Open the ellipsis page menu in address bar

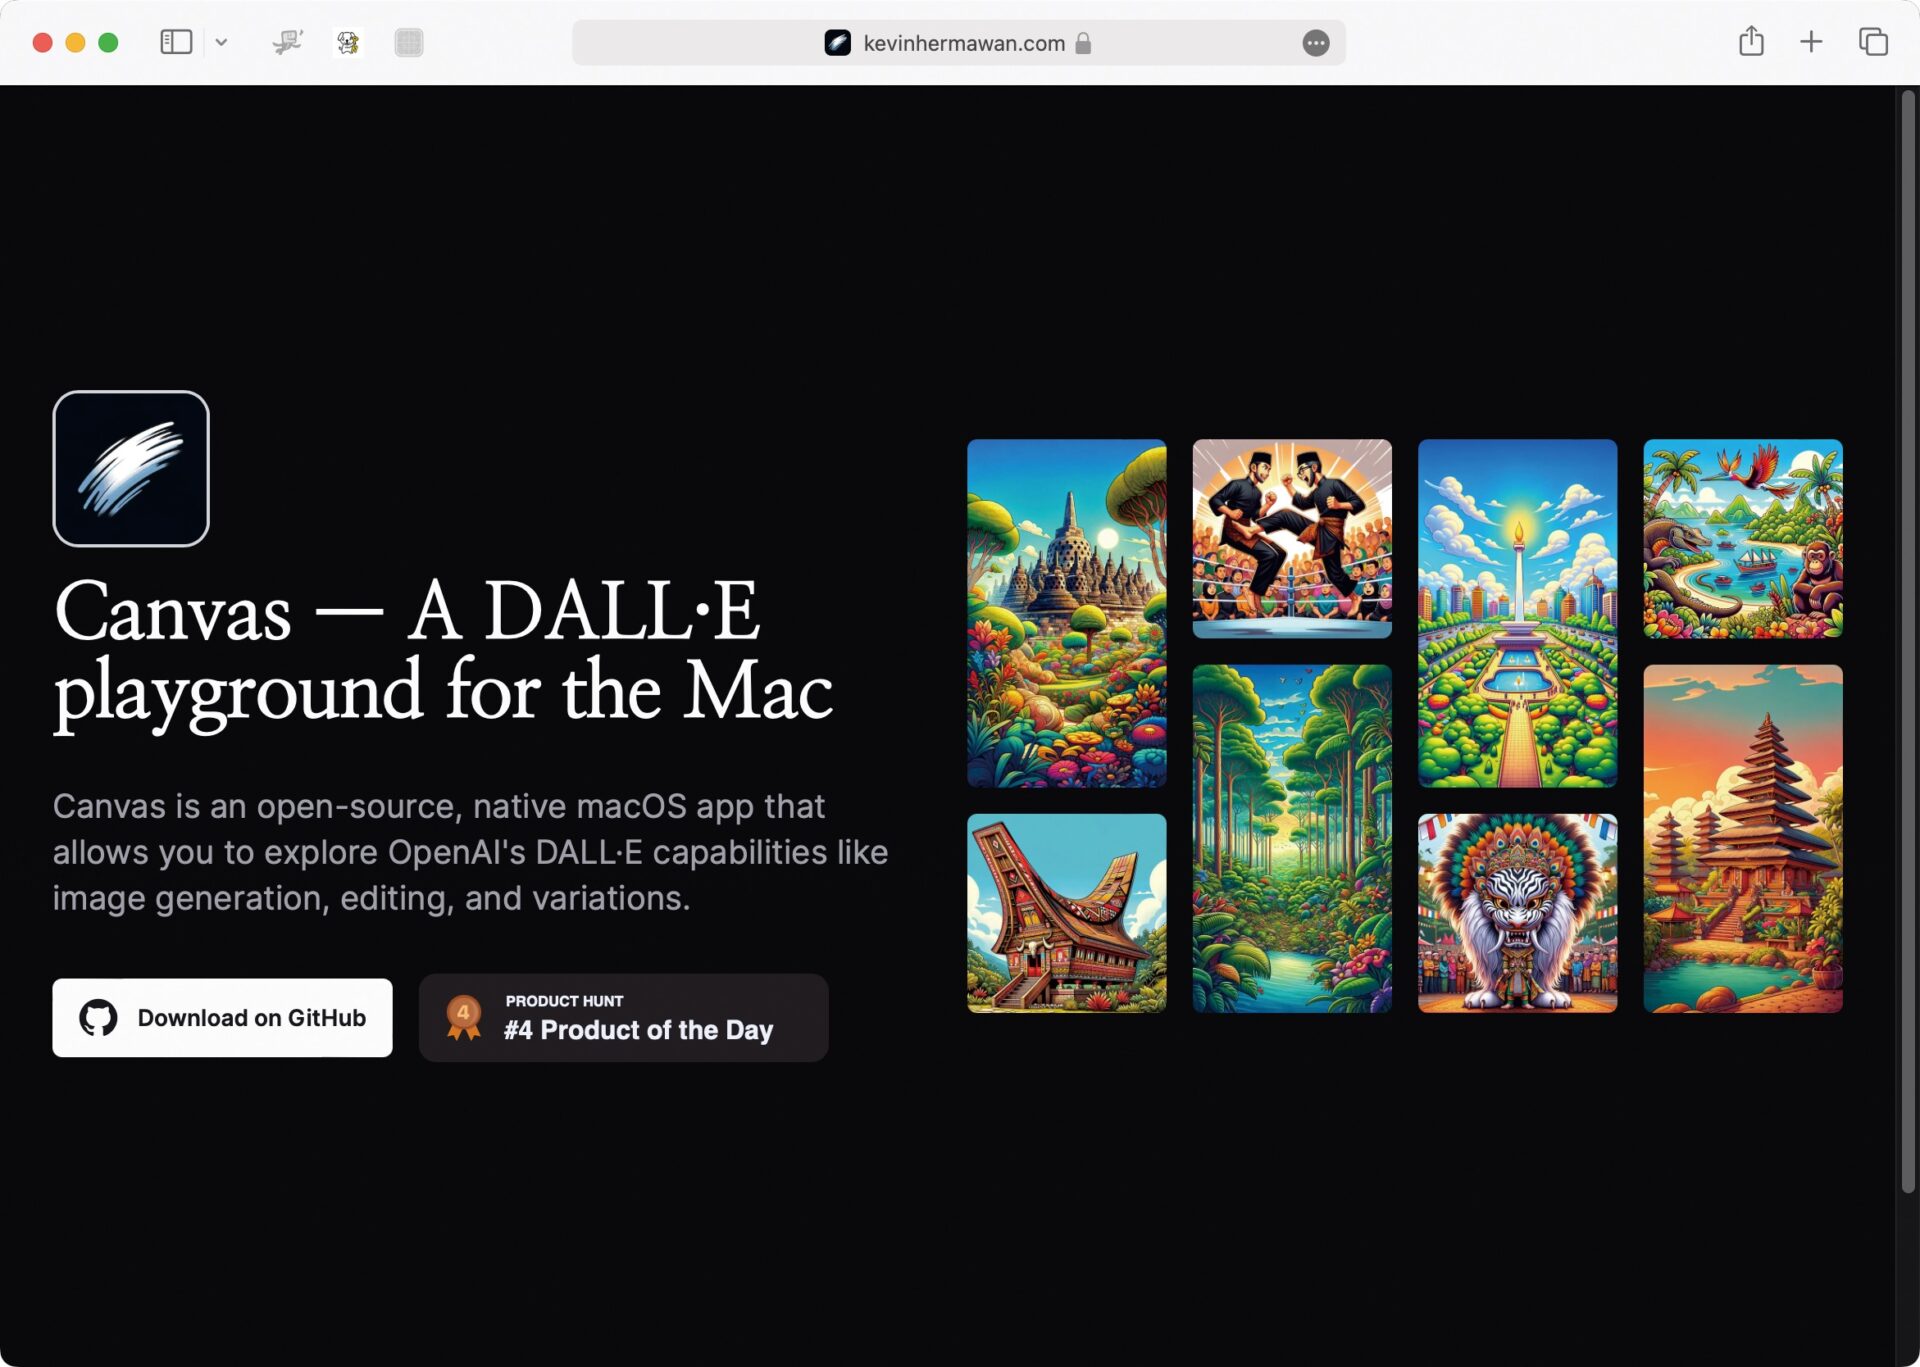click(x=1316, y=43)
